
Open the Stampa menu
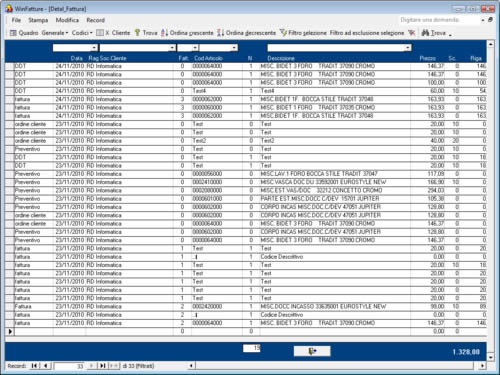(38, 20)
